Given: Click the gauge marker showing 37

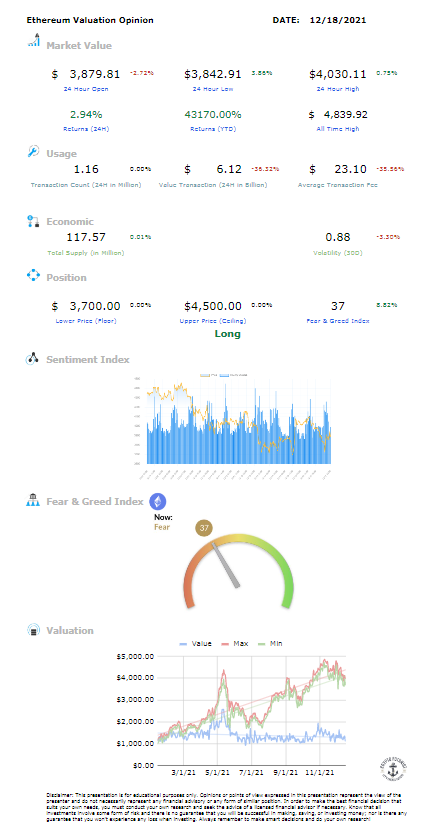Looking at the screenshot, I should tap(204, 528).
